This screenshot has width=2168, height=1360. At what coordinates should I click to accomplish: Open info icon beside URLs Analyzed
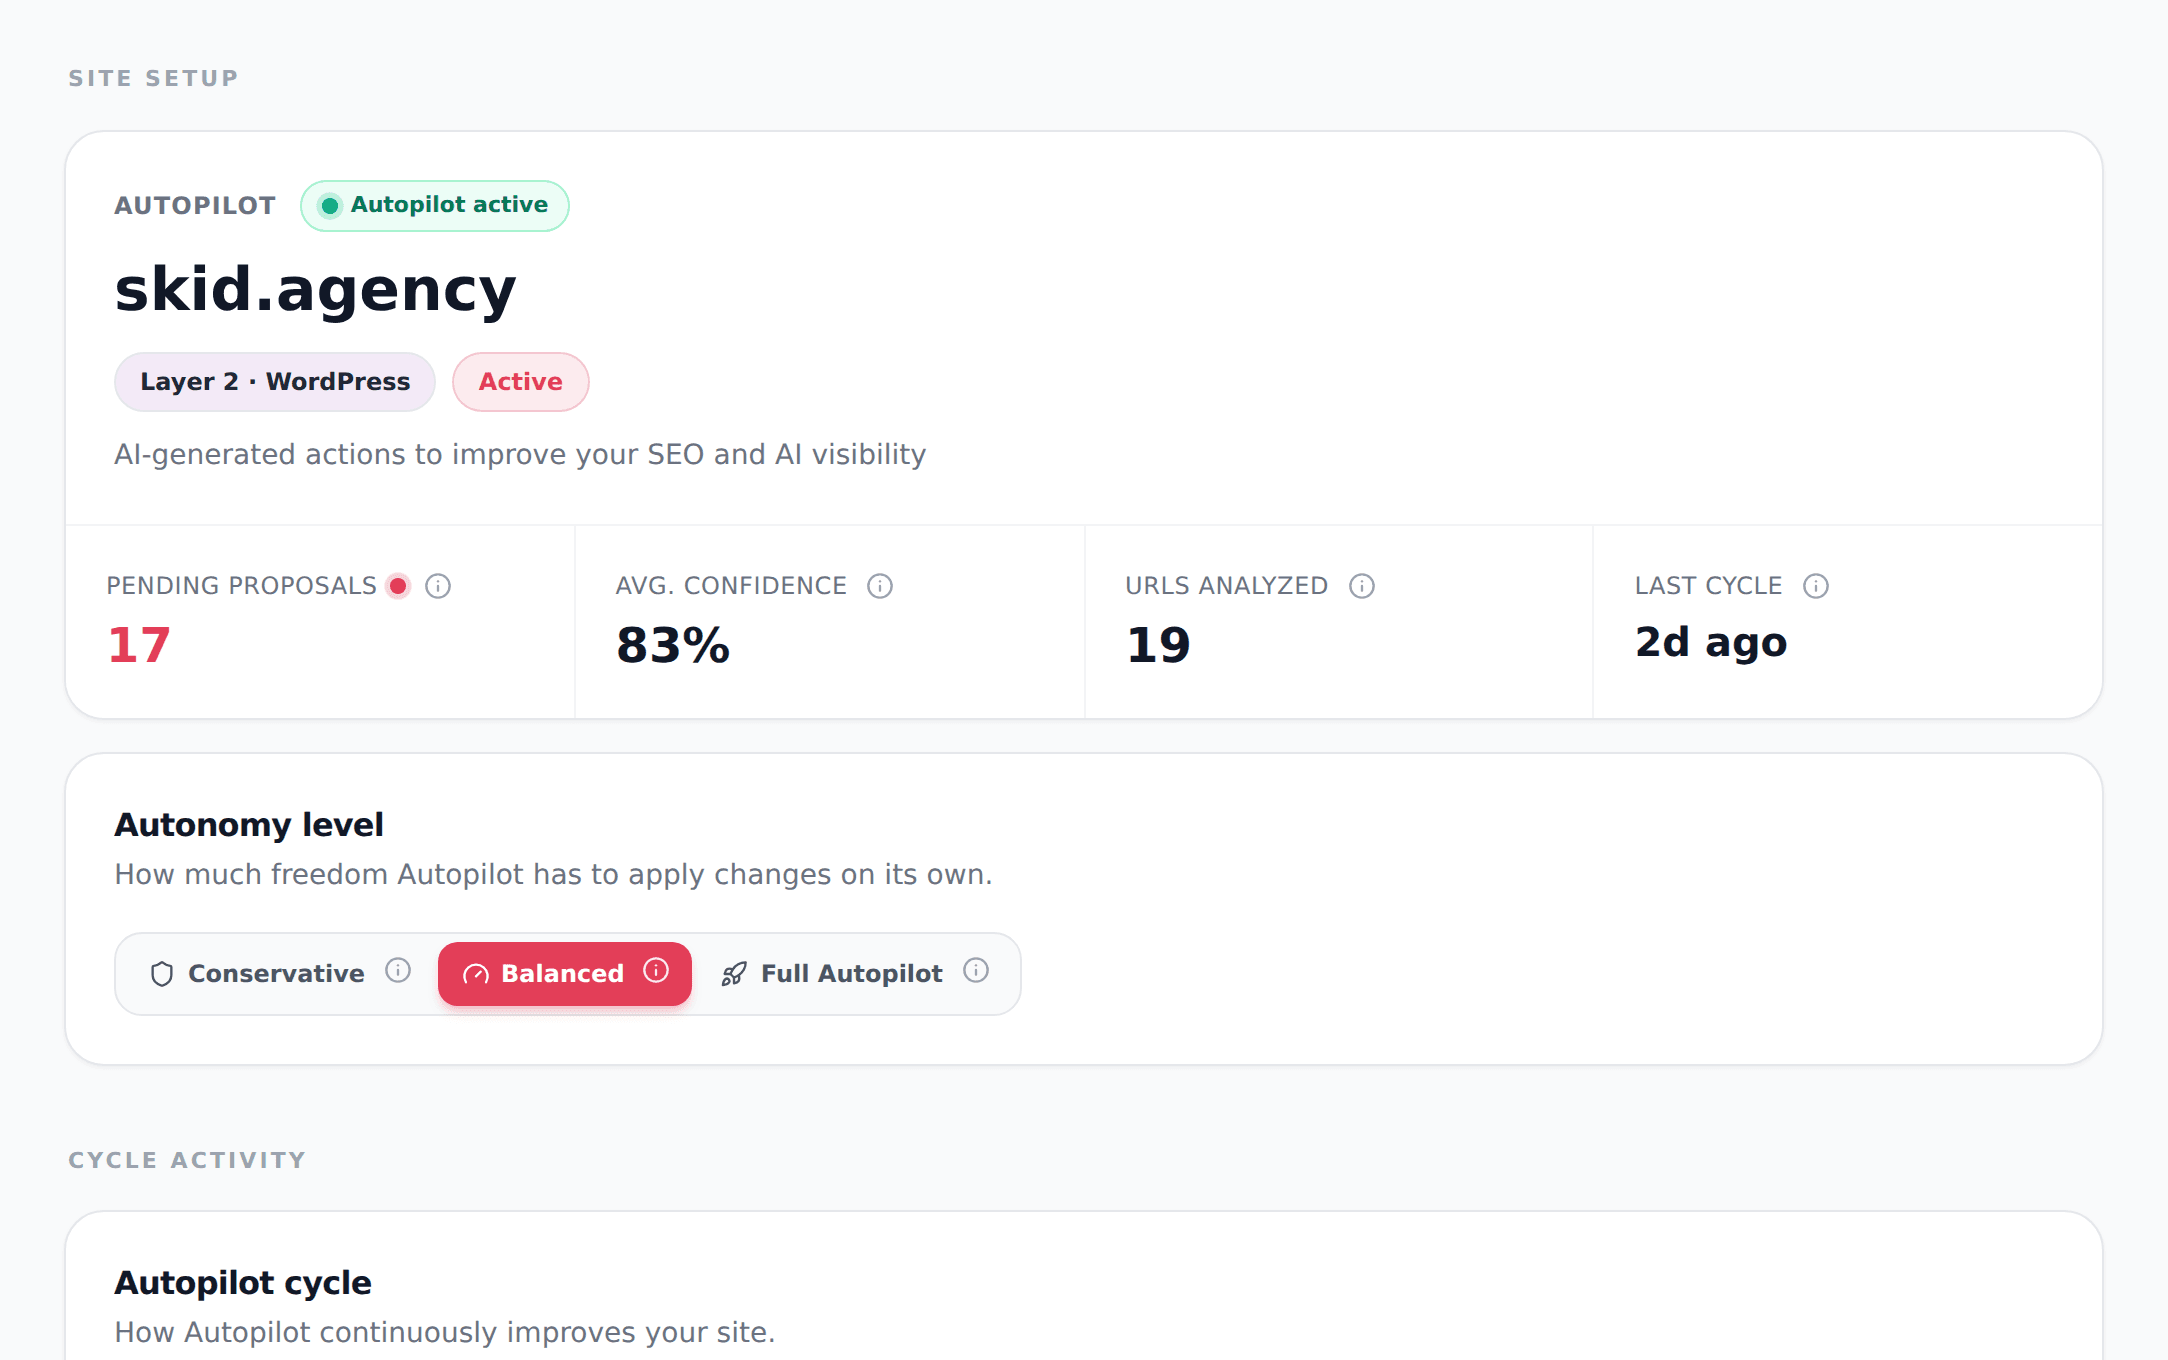point(1362,586)
